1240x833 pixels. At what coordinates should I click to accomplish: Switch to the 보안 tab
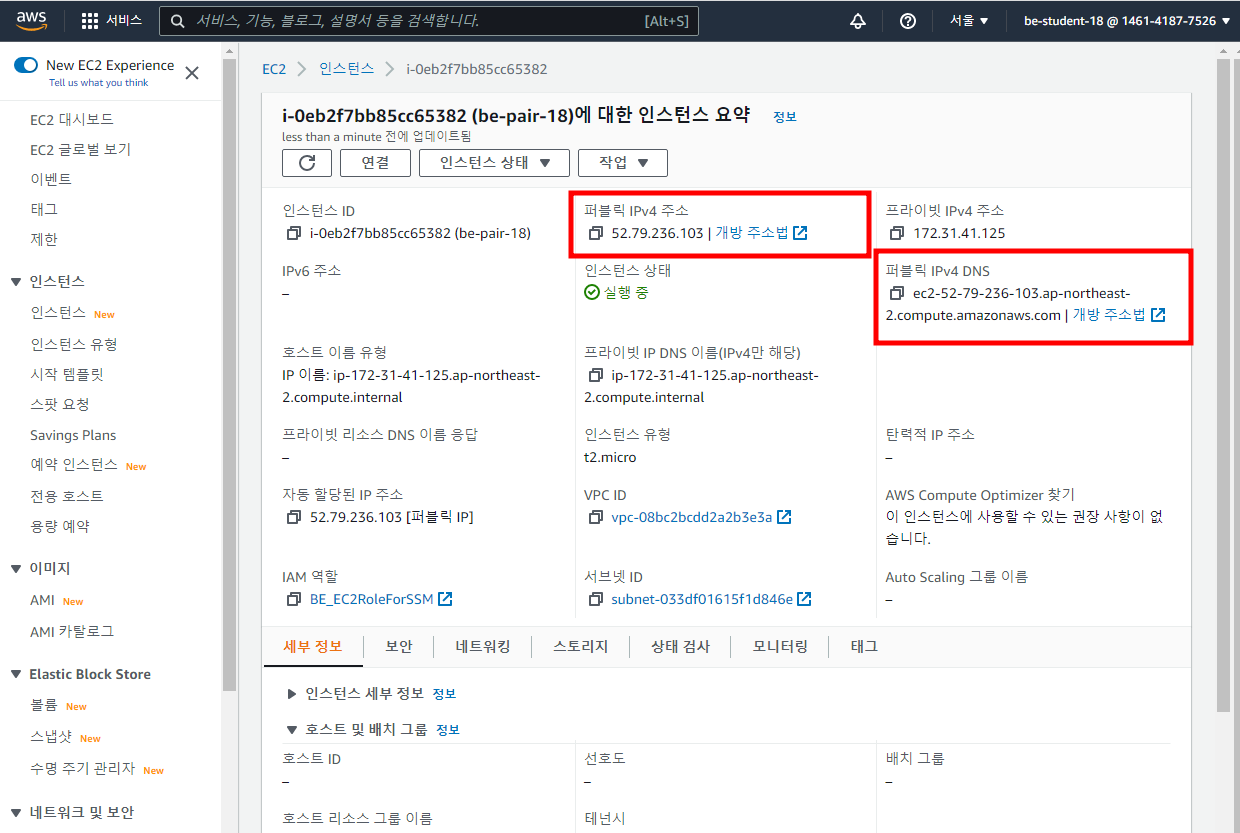click(x=398, y=647)
